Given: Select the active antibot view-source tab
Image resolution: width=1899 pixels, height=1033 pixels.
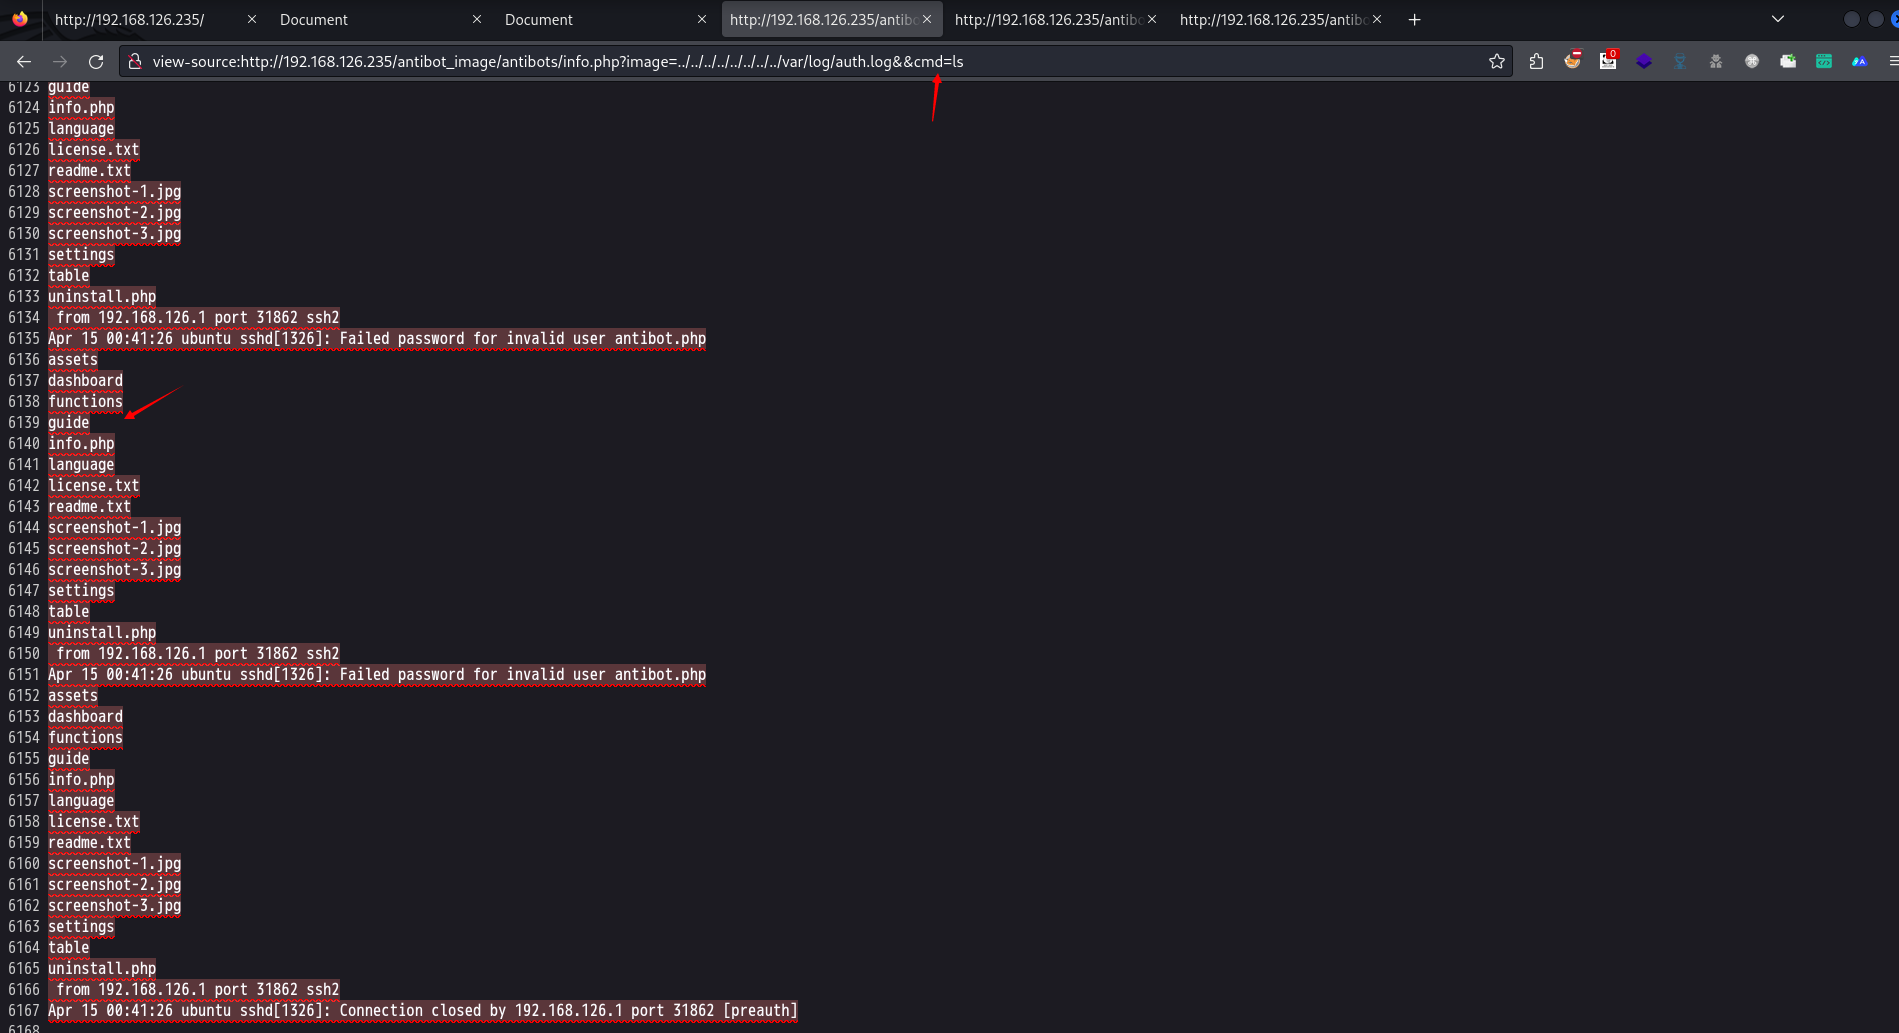Looking at the screenshot, I should point(822,19).
